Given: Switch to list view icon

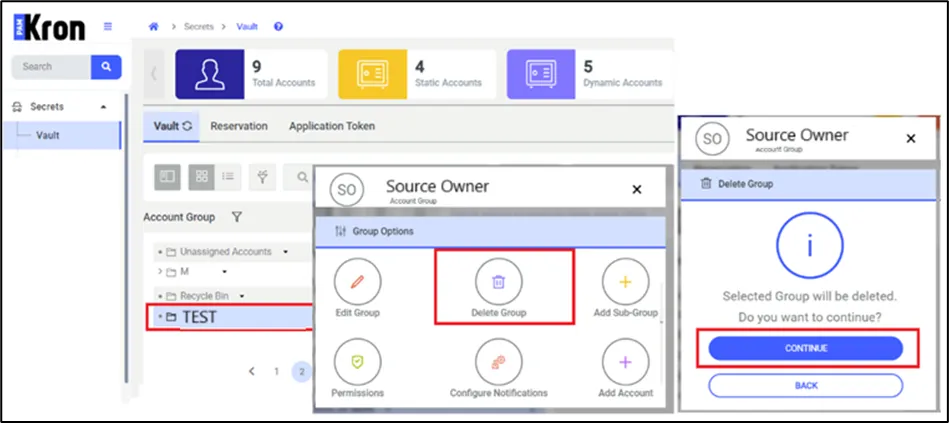Looking at the screenshot, I should click(228, 177).
